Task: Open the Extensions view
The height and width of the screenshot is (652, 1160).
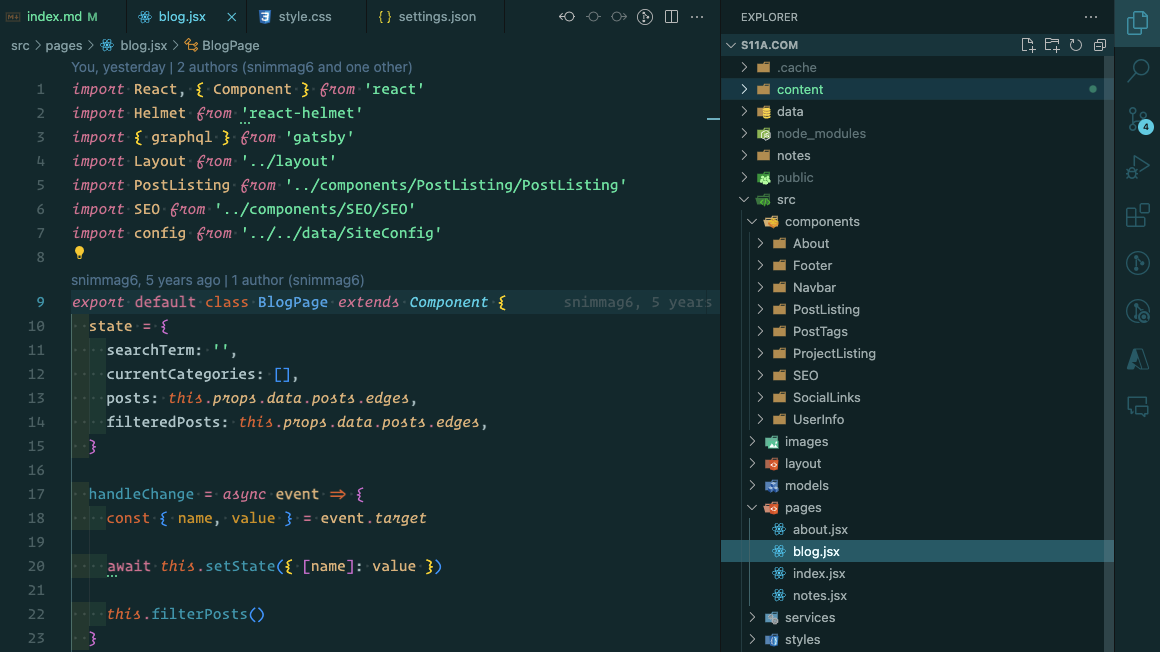Action: tap(1137, 215)
